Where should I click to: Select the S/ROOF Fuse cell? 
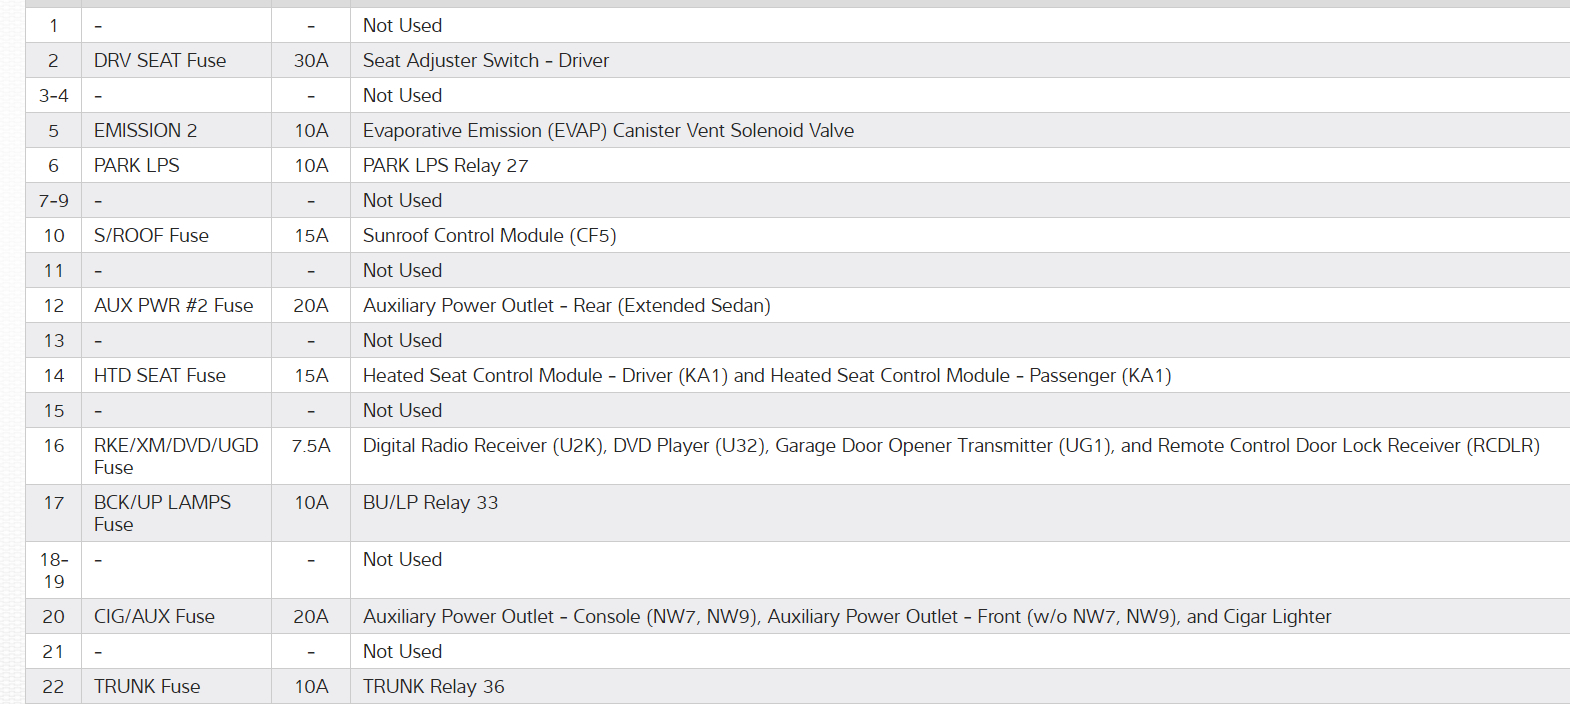(x=151, y=235)
